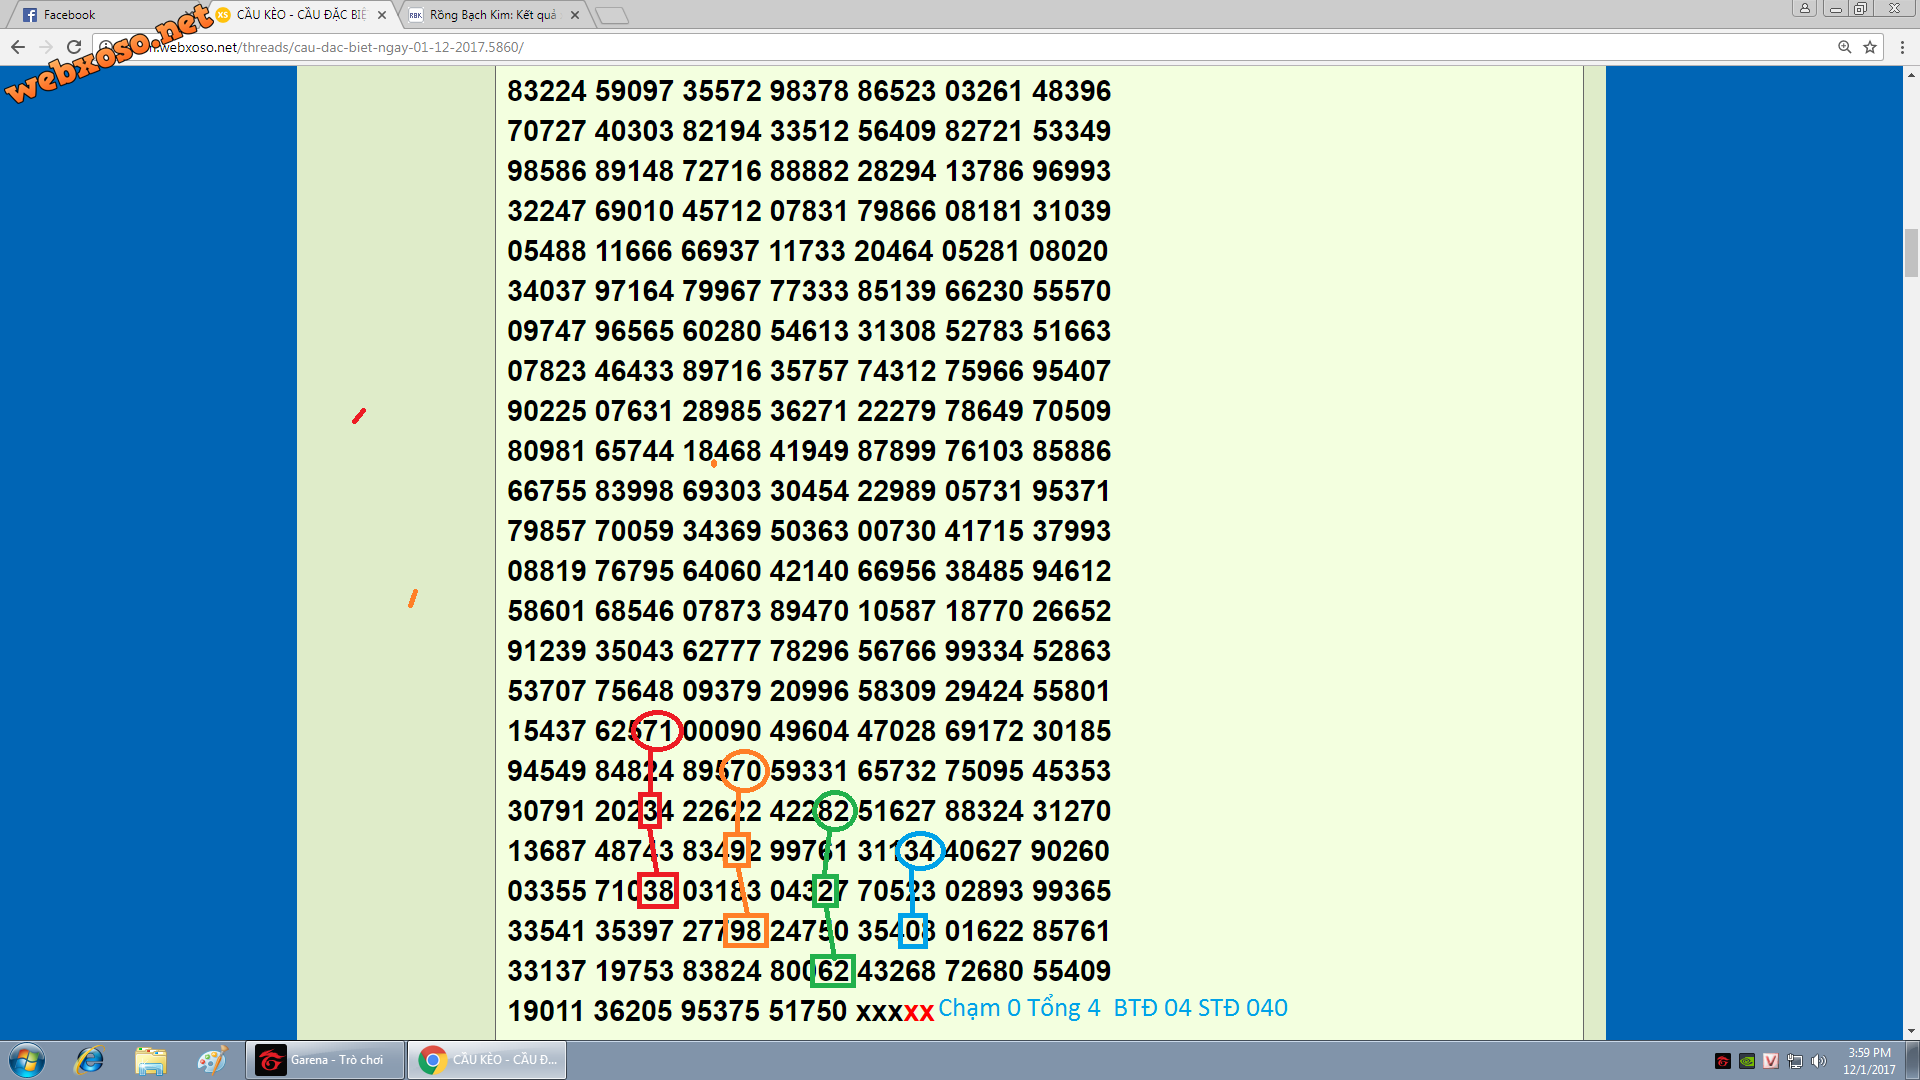Open the Paint palette icon in taskbar
1920x1080 pixels.
coord(211,1060)
